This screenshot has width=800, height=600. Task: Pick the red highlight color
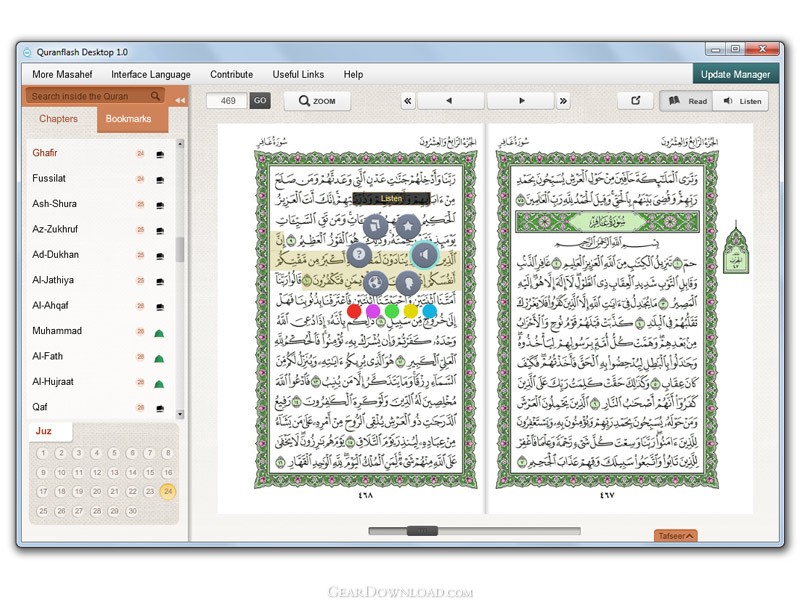point(354,310)
